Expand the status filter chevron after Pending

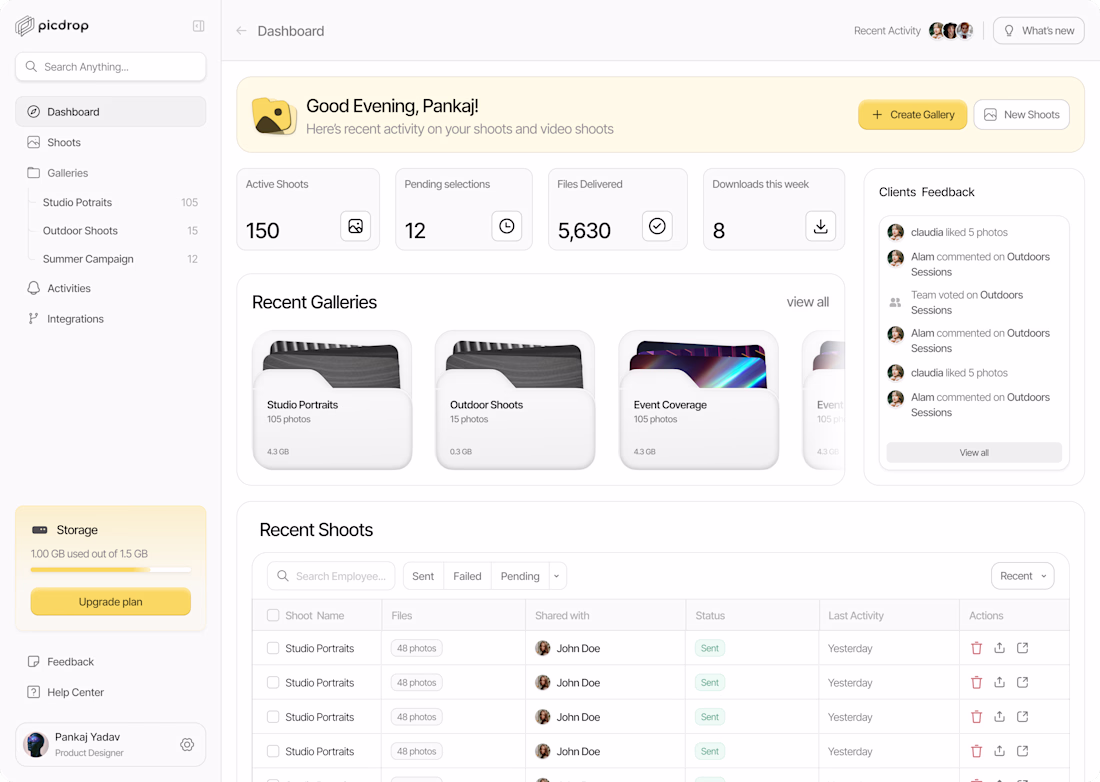point(557,577)
